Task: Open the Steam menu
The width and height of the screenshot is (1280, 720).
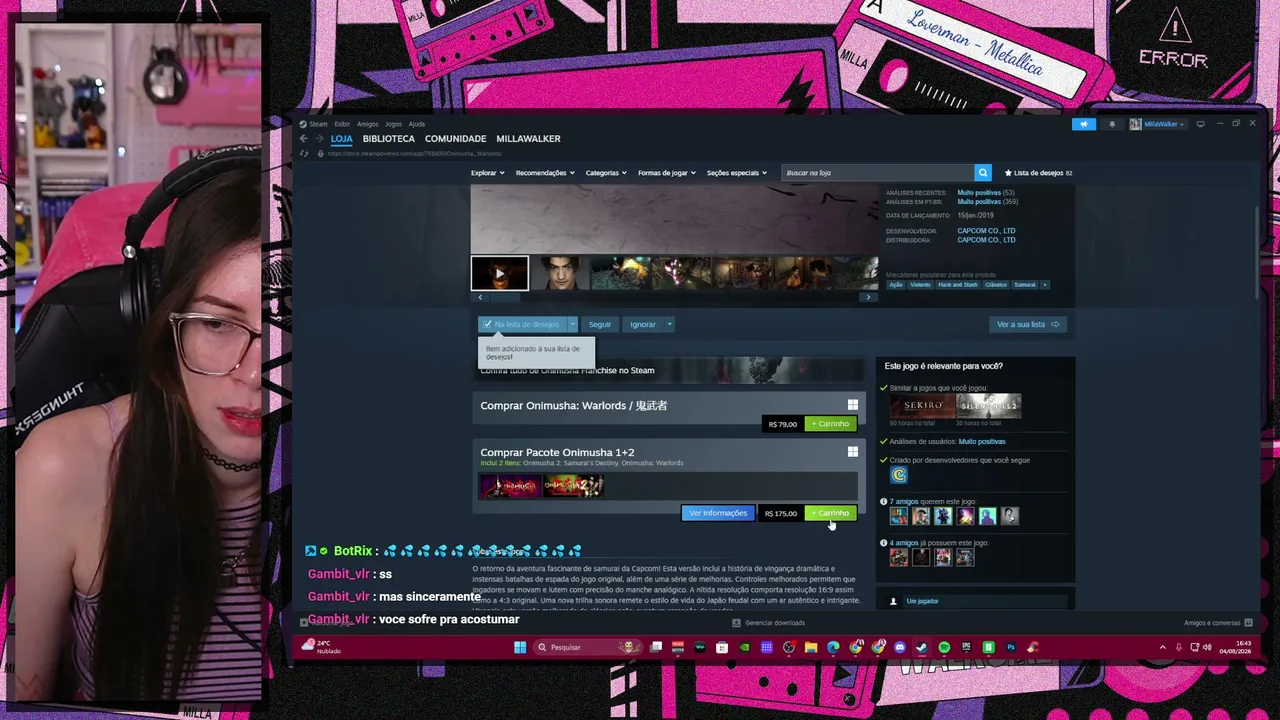Action: (x=314, y=124)
